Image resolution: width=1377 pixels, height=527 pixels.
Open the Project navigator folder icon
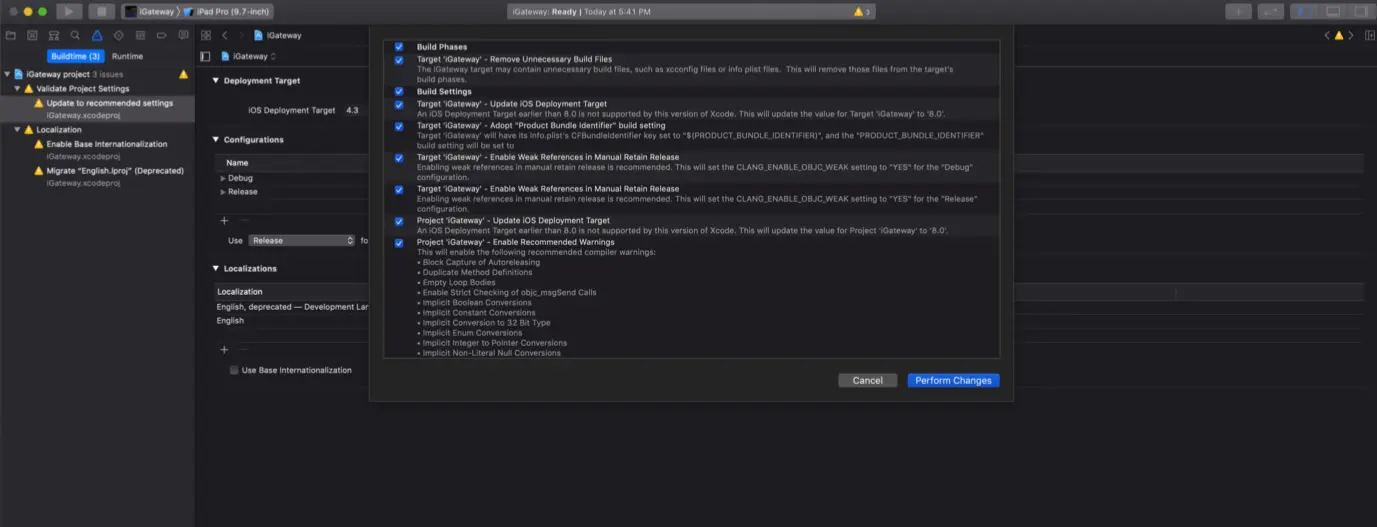tap(11, 35)
